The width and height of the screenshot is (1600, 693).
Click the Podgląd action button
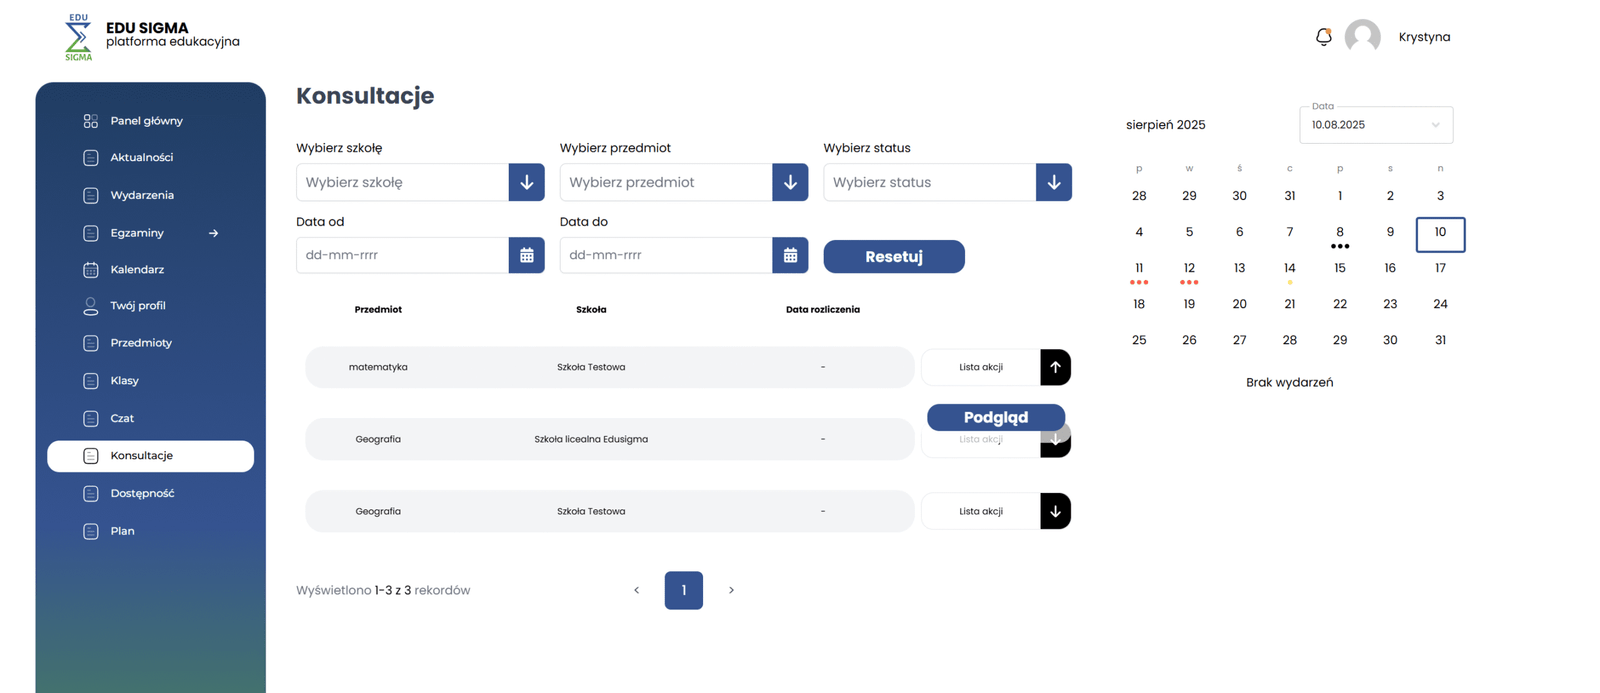click(995, 417)
